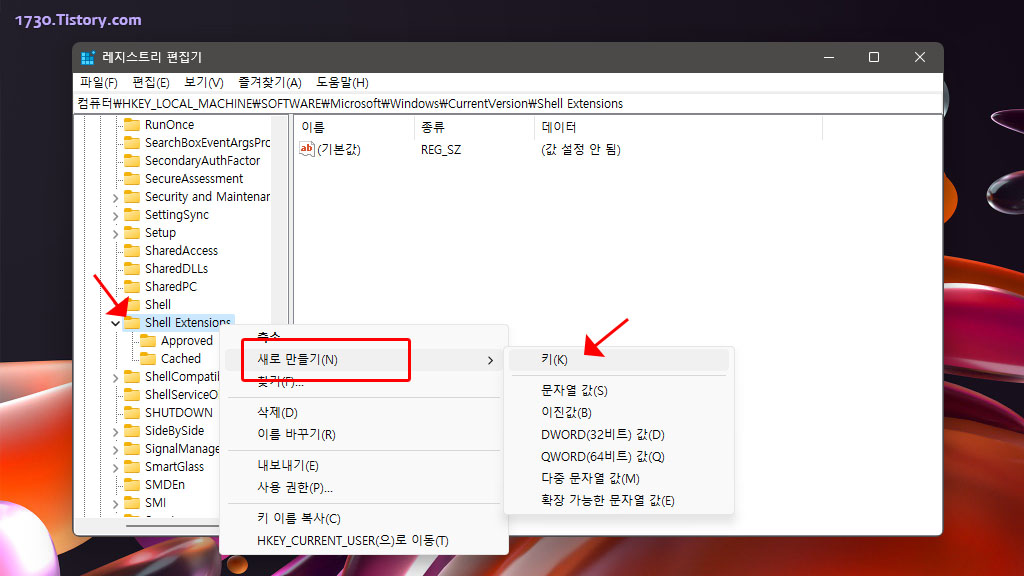Click the Cached subkey folder icon

pos(148,359)
